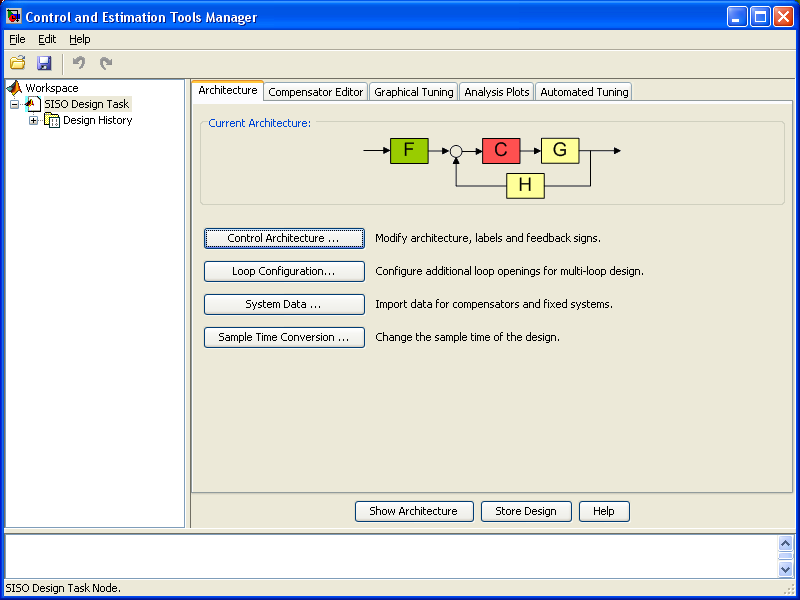Open the Edit menu
The width and height of the screenshot is (800, 600).
[47, 39]
